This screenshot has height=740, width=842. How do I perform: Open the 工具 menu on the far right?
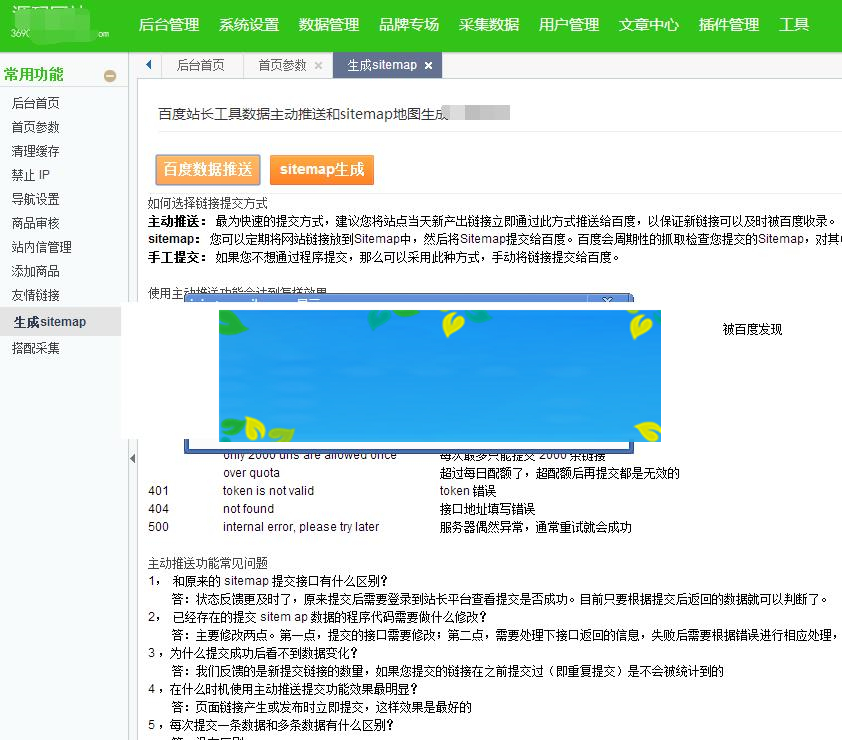[x=794, y=24]
